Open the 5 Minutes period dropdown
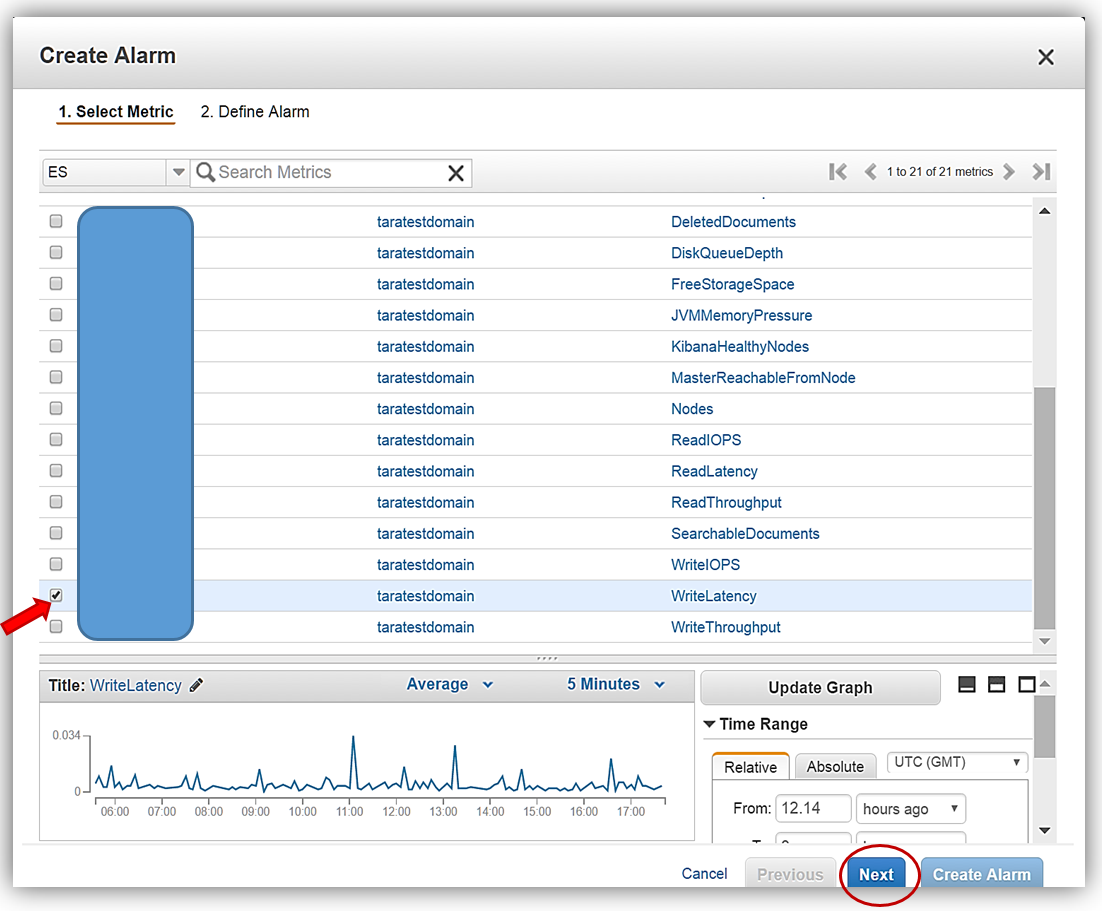The width and height of the screenshot is (1102, 911). point(615,685)
